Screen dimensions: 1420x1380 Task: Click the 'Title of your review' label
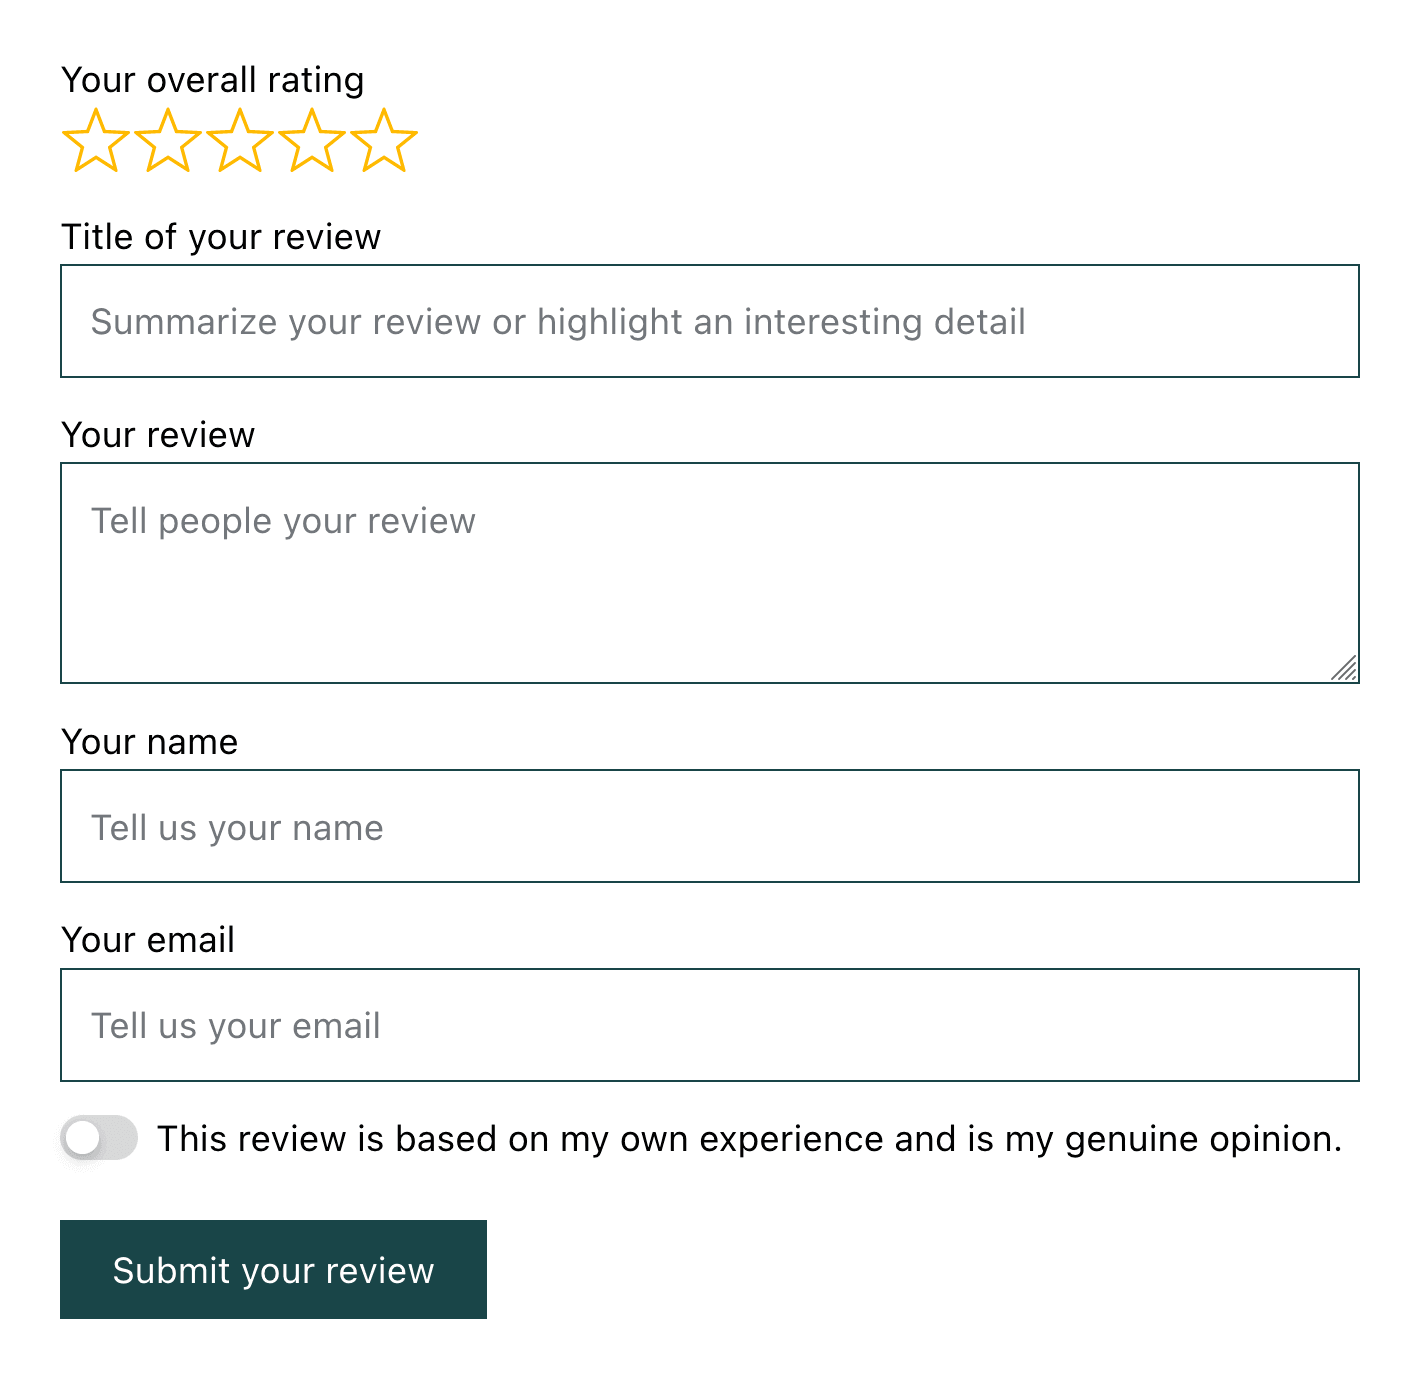coord(221,237)
